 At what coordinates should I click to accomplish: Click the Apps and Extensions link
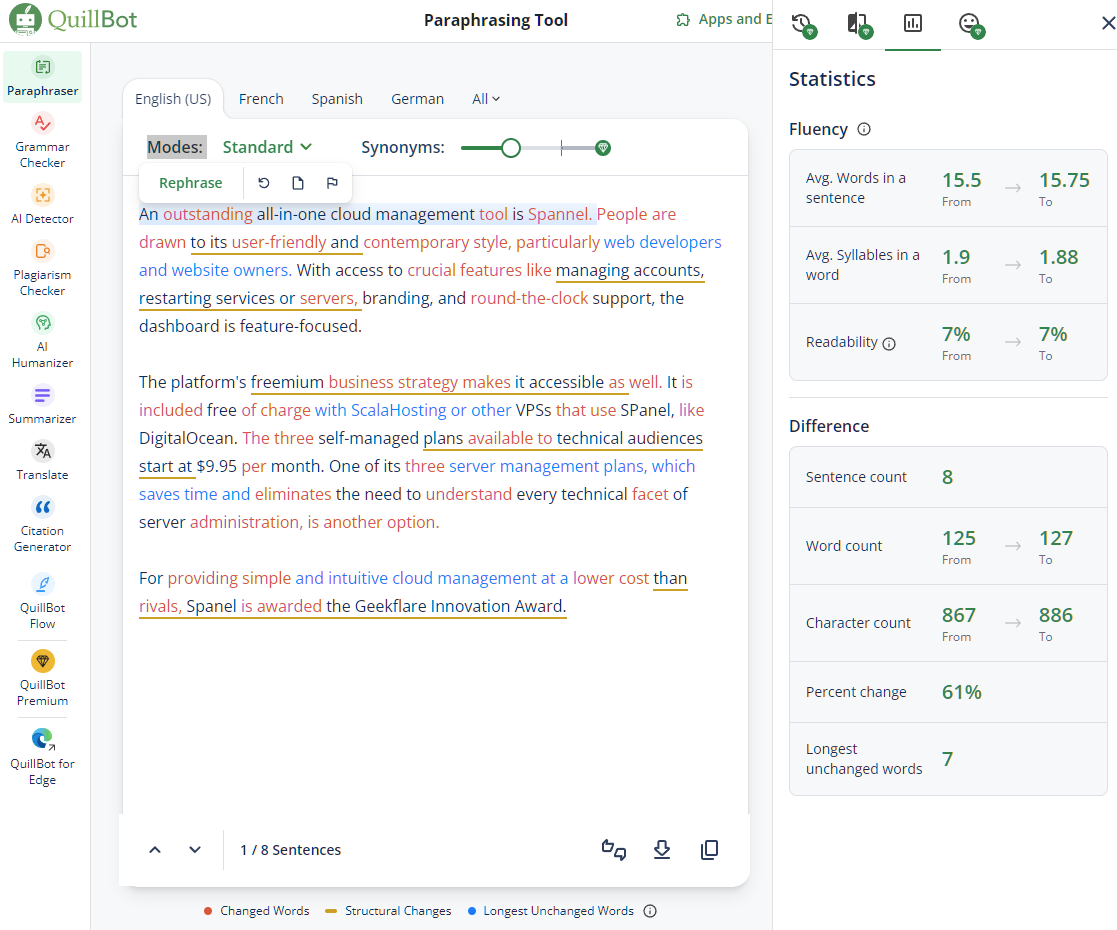click(x=734, y=19)
